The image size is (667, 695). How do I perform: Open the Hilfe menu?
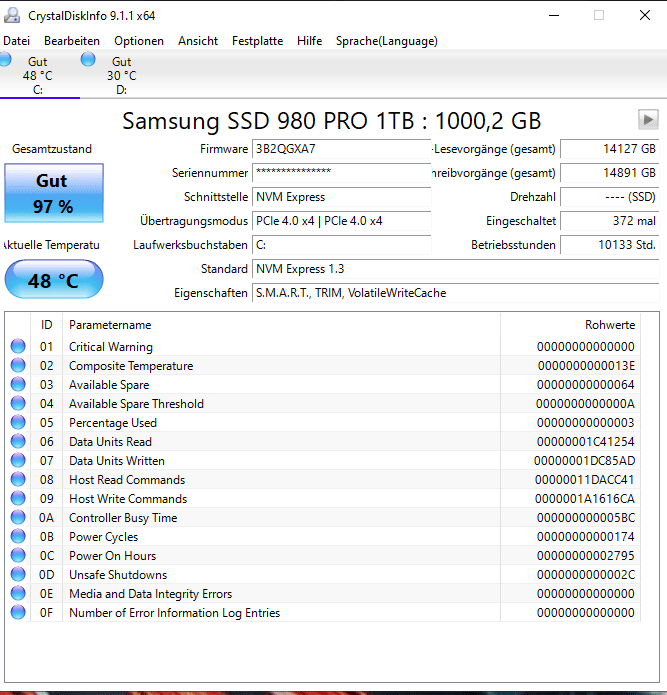coord(309,41)
